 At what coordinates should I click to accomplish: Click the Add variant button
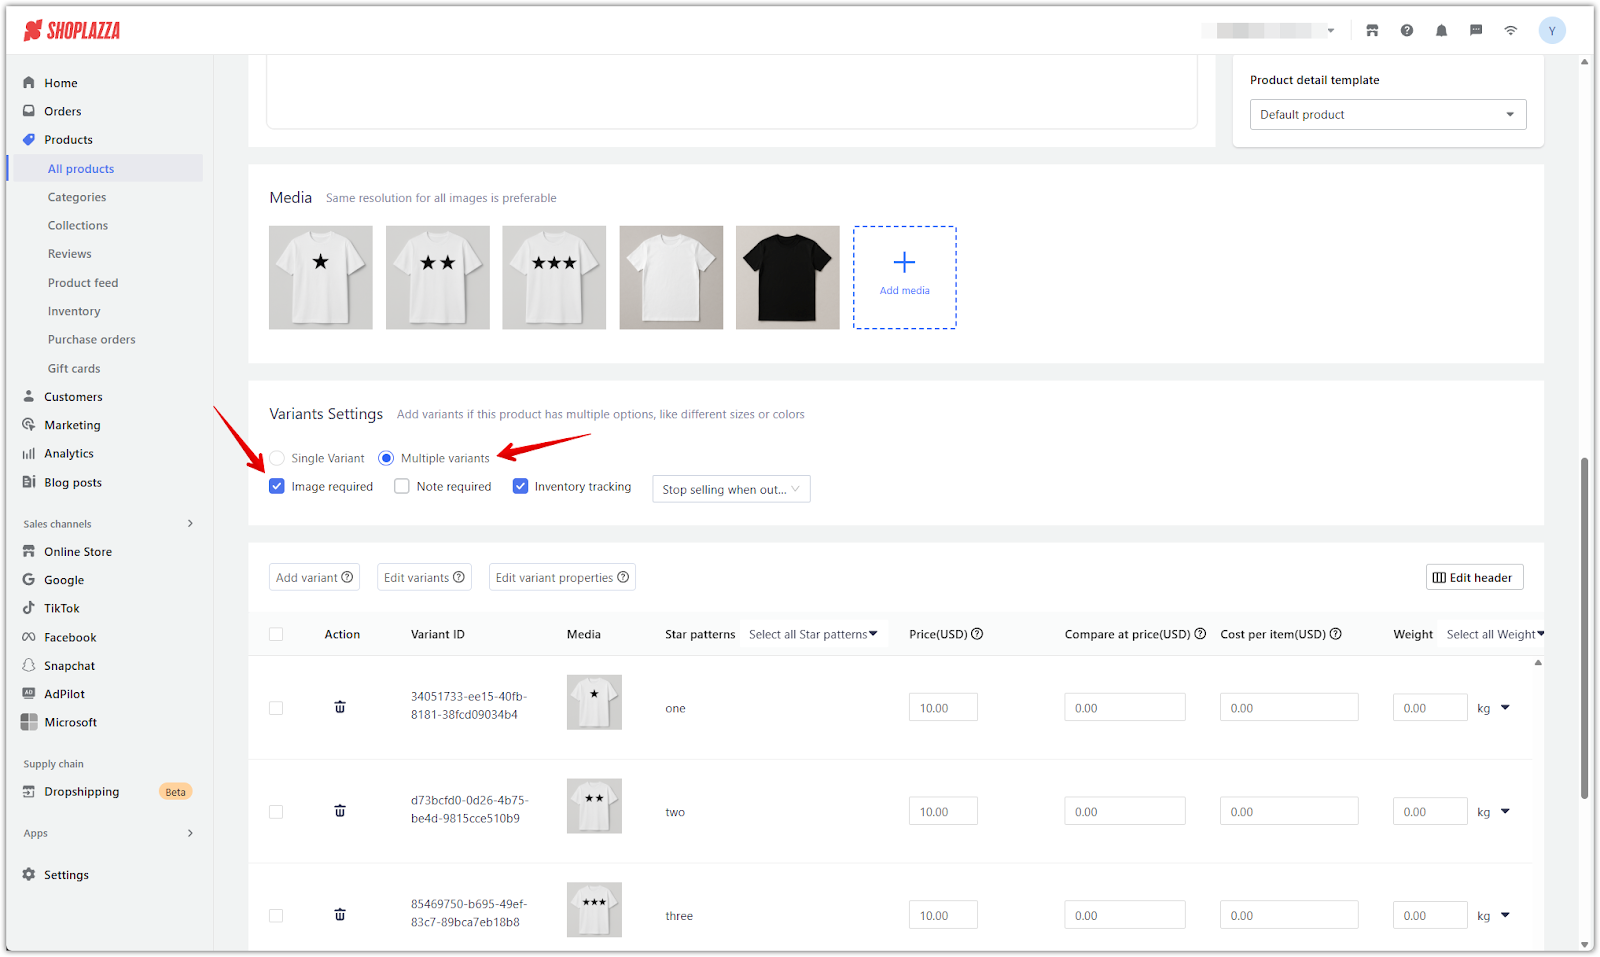click(x=314, y=577)
